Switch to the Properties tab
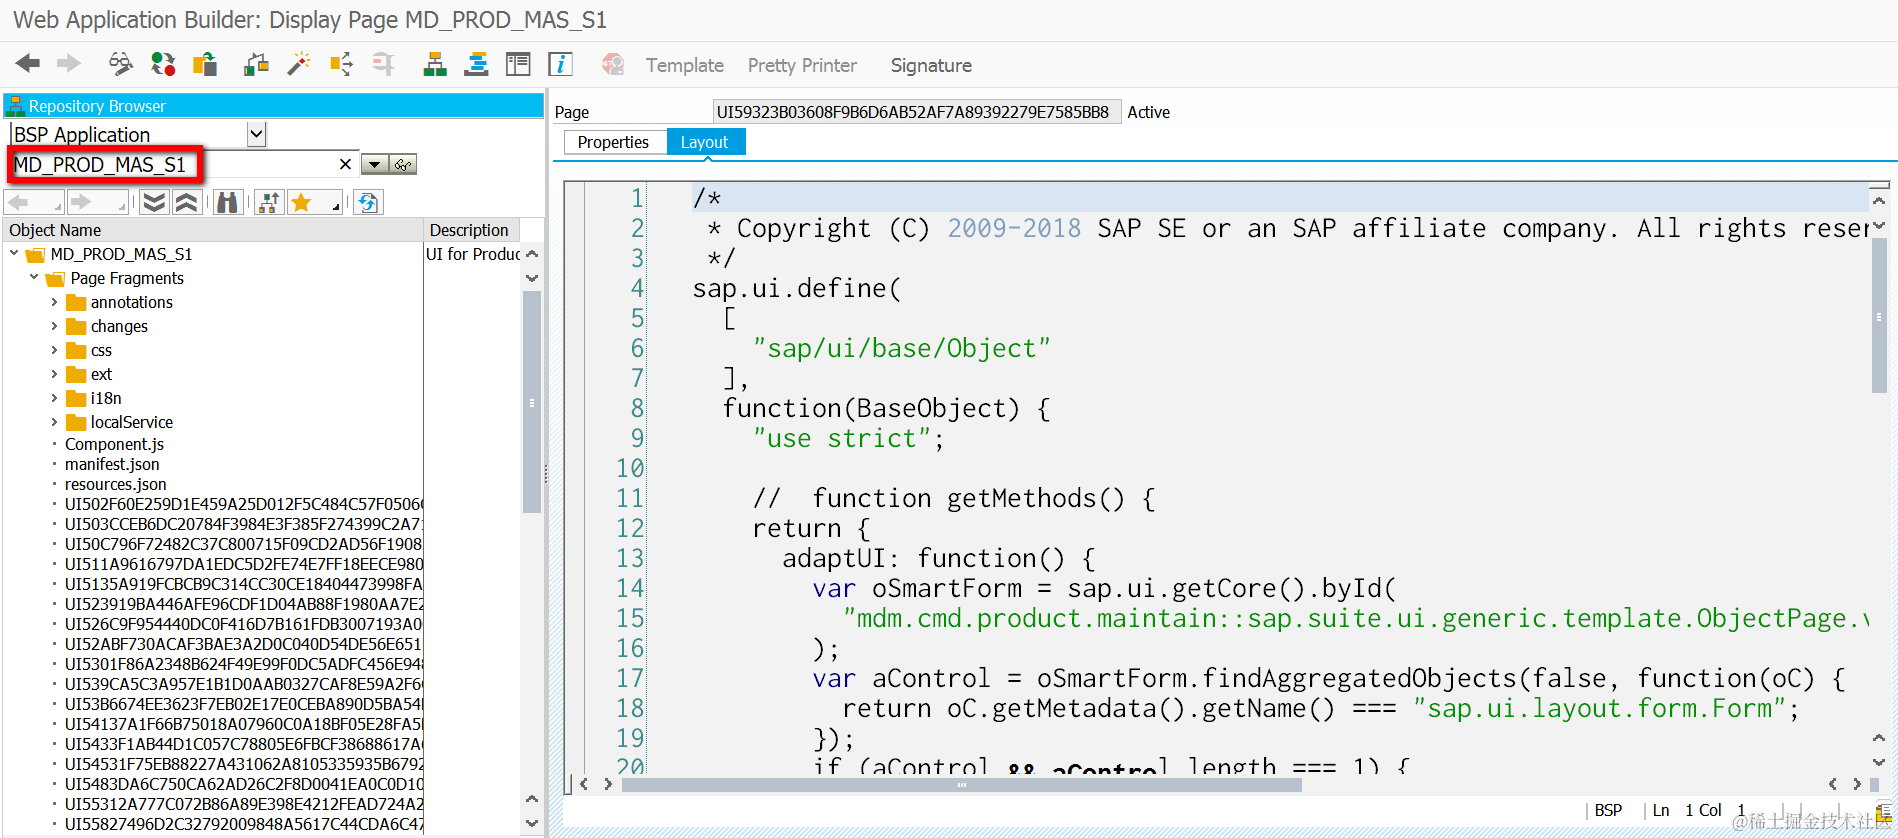1898x838 pixels. (613, 142)
